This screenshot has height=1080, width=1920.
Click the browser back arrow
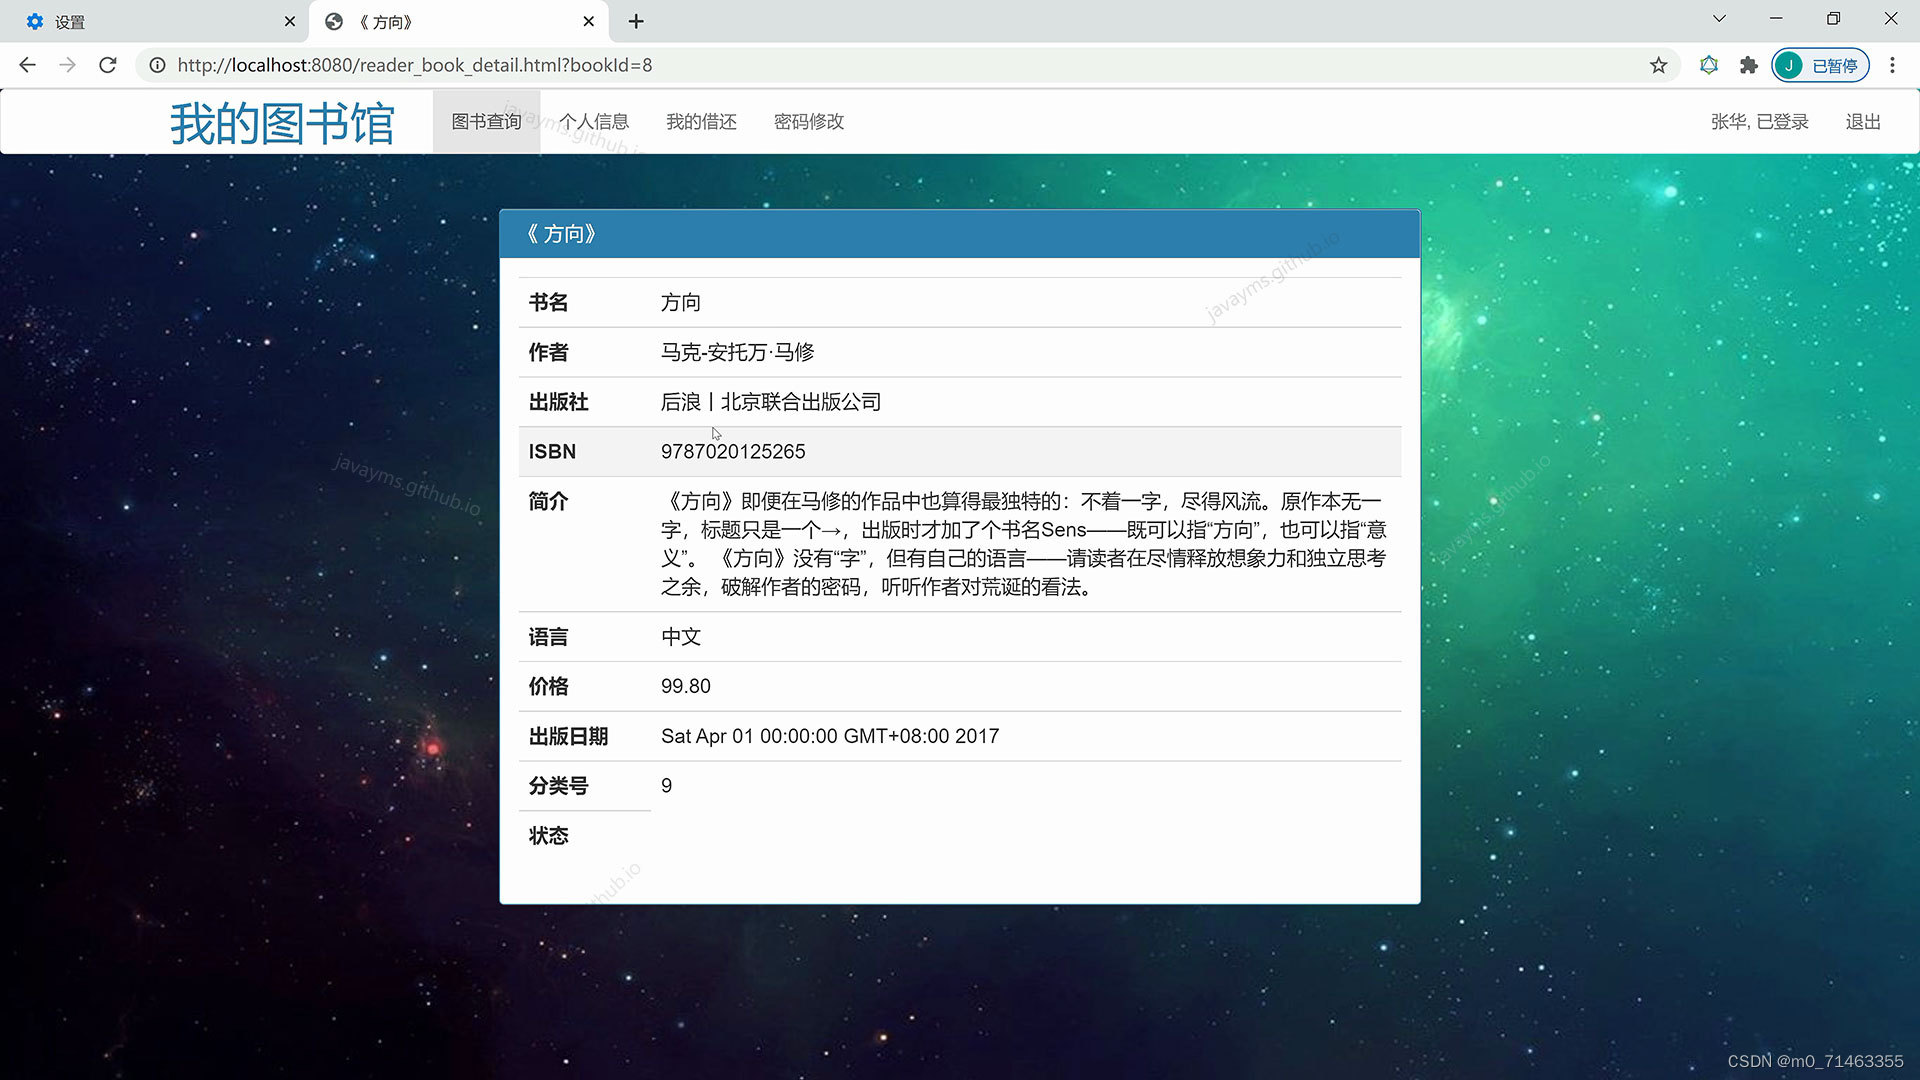coord(27,65)
